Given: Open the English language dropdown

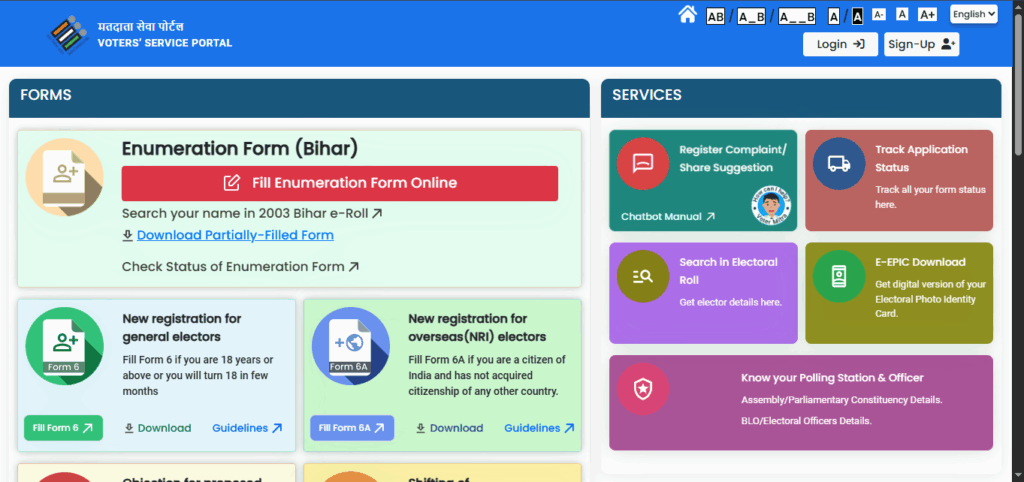Looking at the screenshot, I should click(x=973, y=14).
